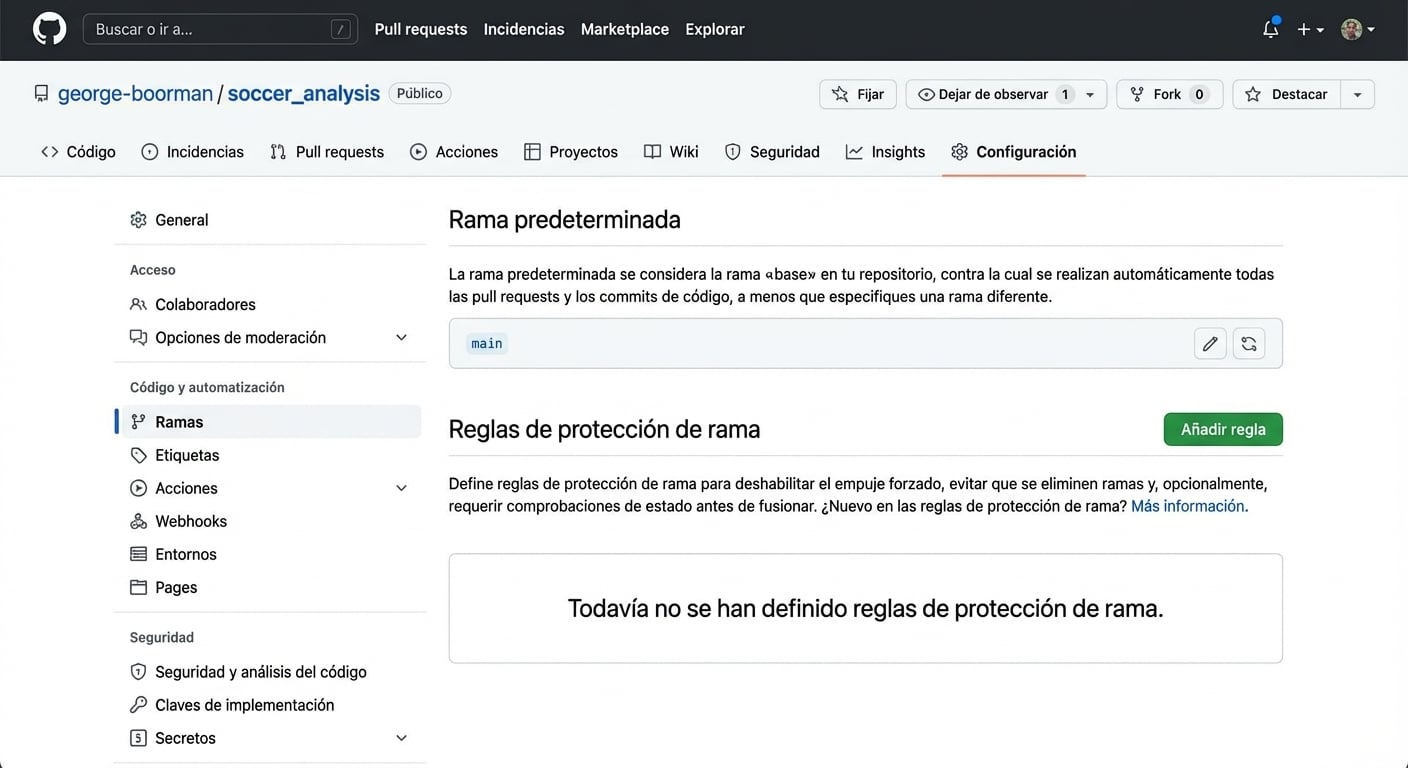Viewport: 1408px width, 768px height.
Task: Expand the Secretos section in the sidebar
Action: click(x=401, y=737)
